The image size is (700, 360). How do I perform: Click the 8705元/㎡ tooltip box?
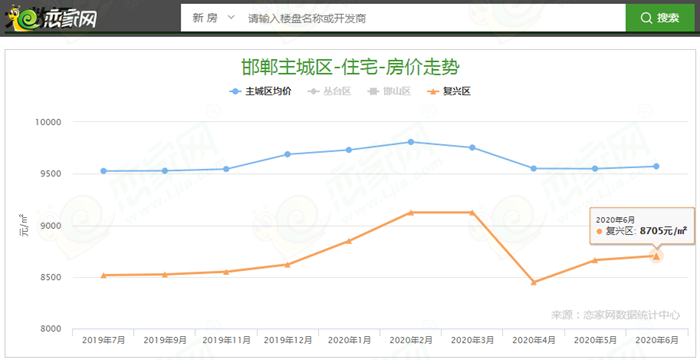point(642,226)
